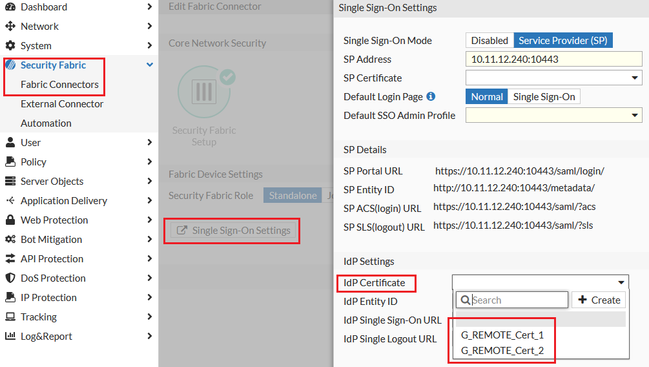The height and width of the screenshot is (367, 649).
Task: Click the Bot Mitigation gears icon
Action: pos(10,239)
